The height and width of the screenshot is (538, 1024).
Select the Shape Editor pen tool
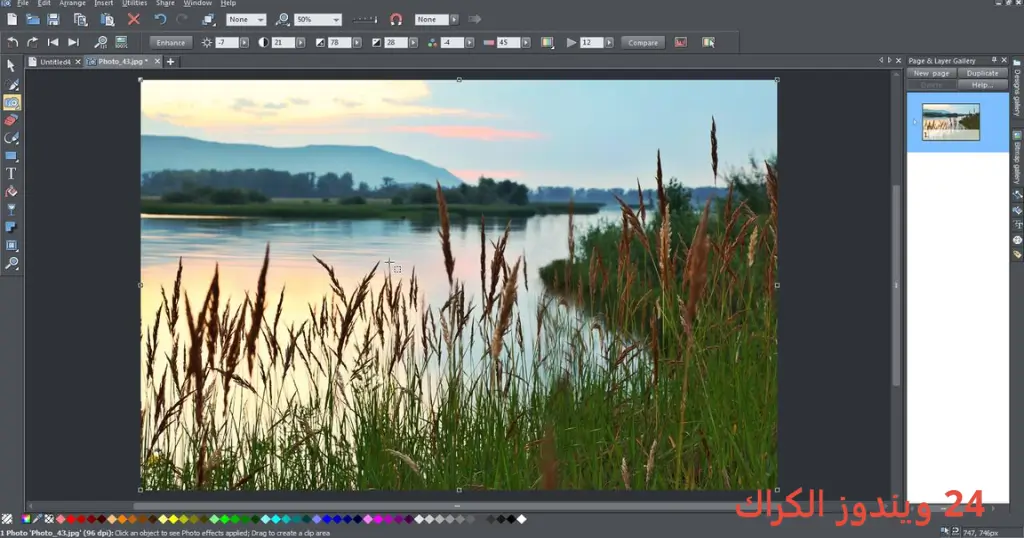point(11,138)
